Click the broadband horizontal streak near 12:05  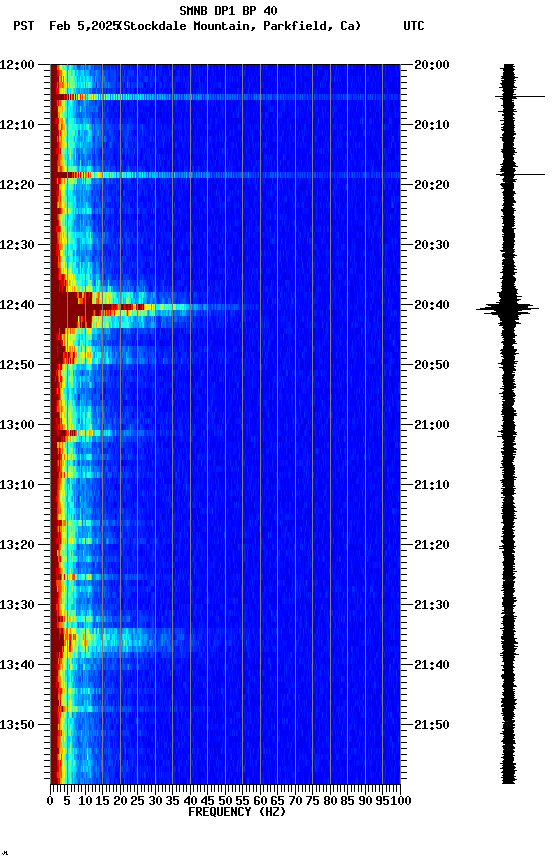click(x=225, y=97)
